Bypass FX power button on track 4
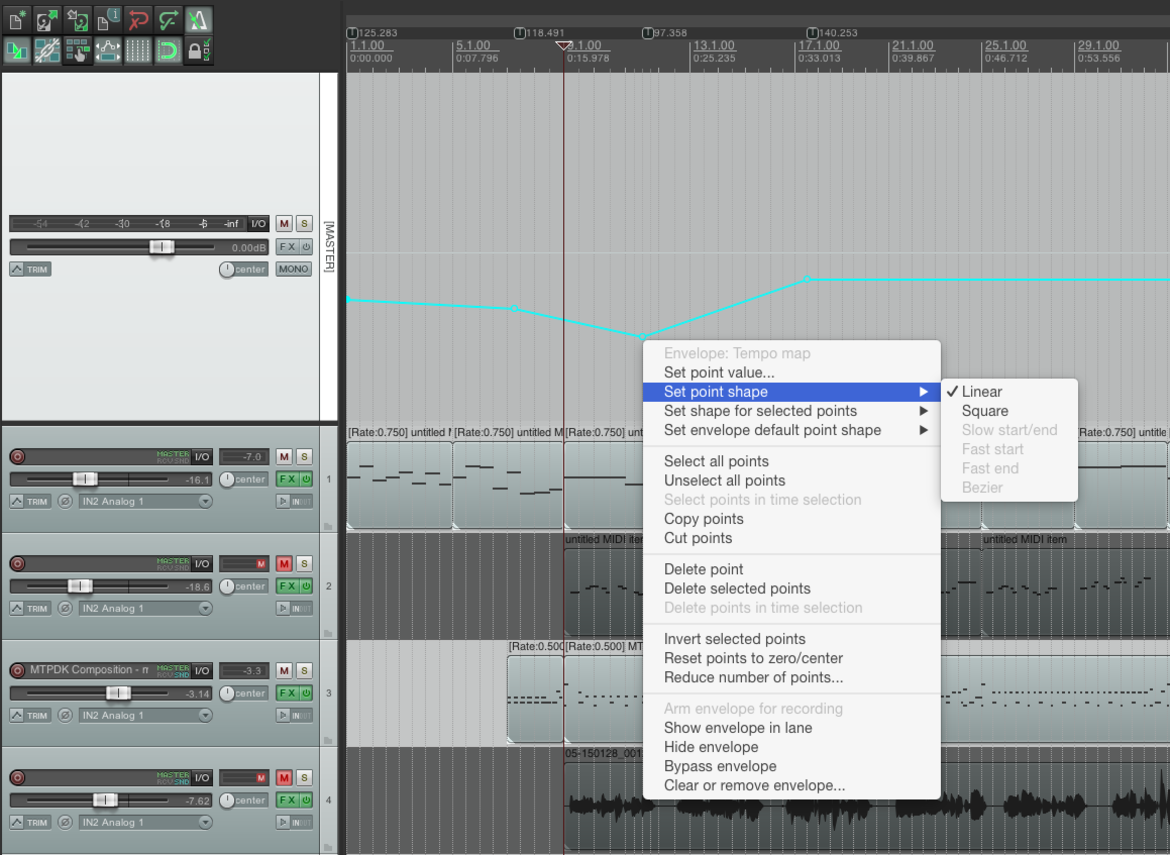 [x=306, y=801]
